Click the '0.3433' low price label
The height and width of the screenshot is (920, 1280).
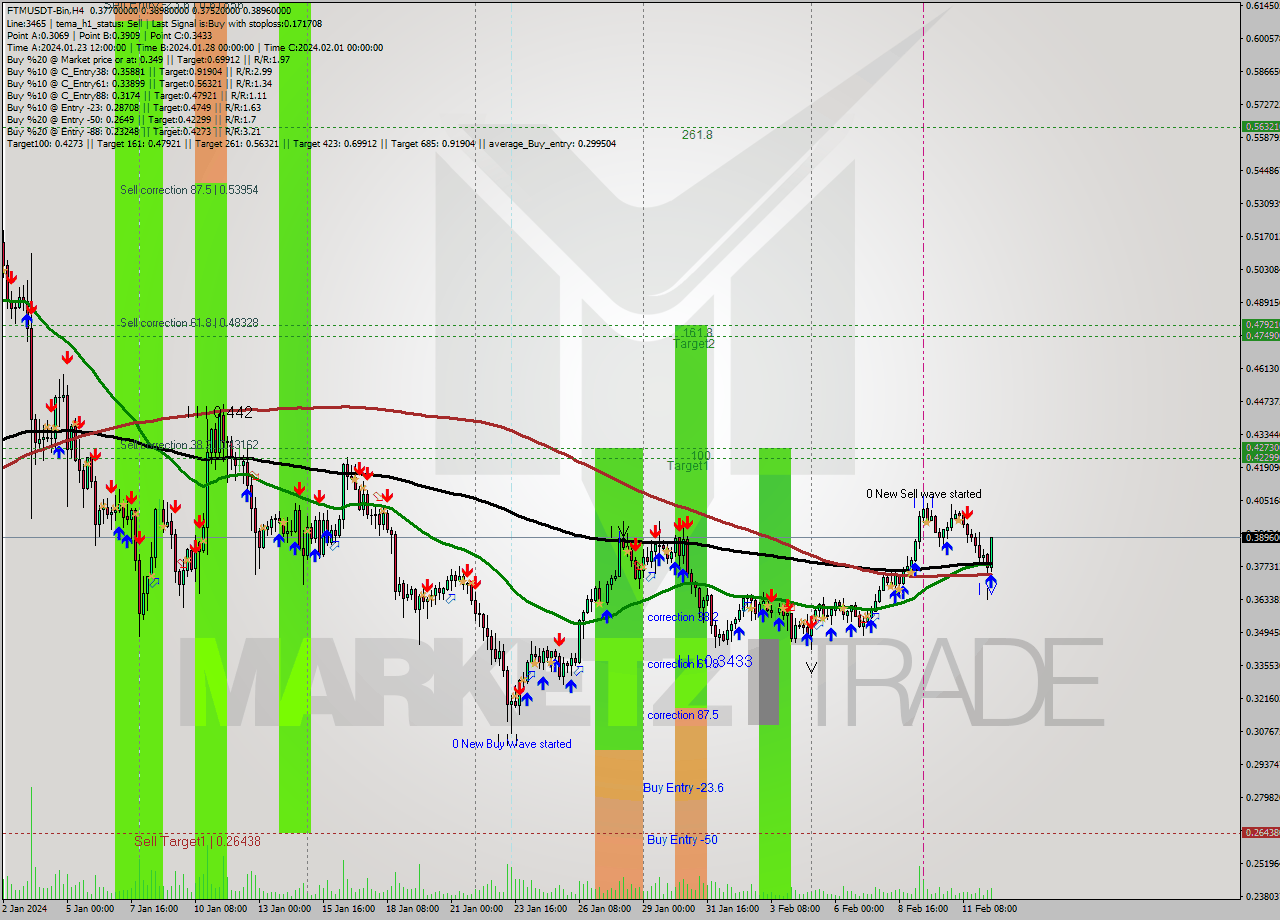tap(726, 662)
